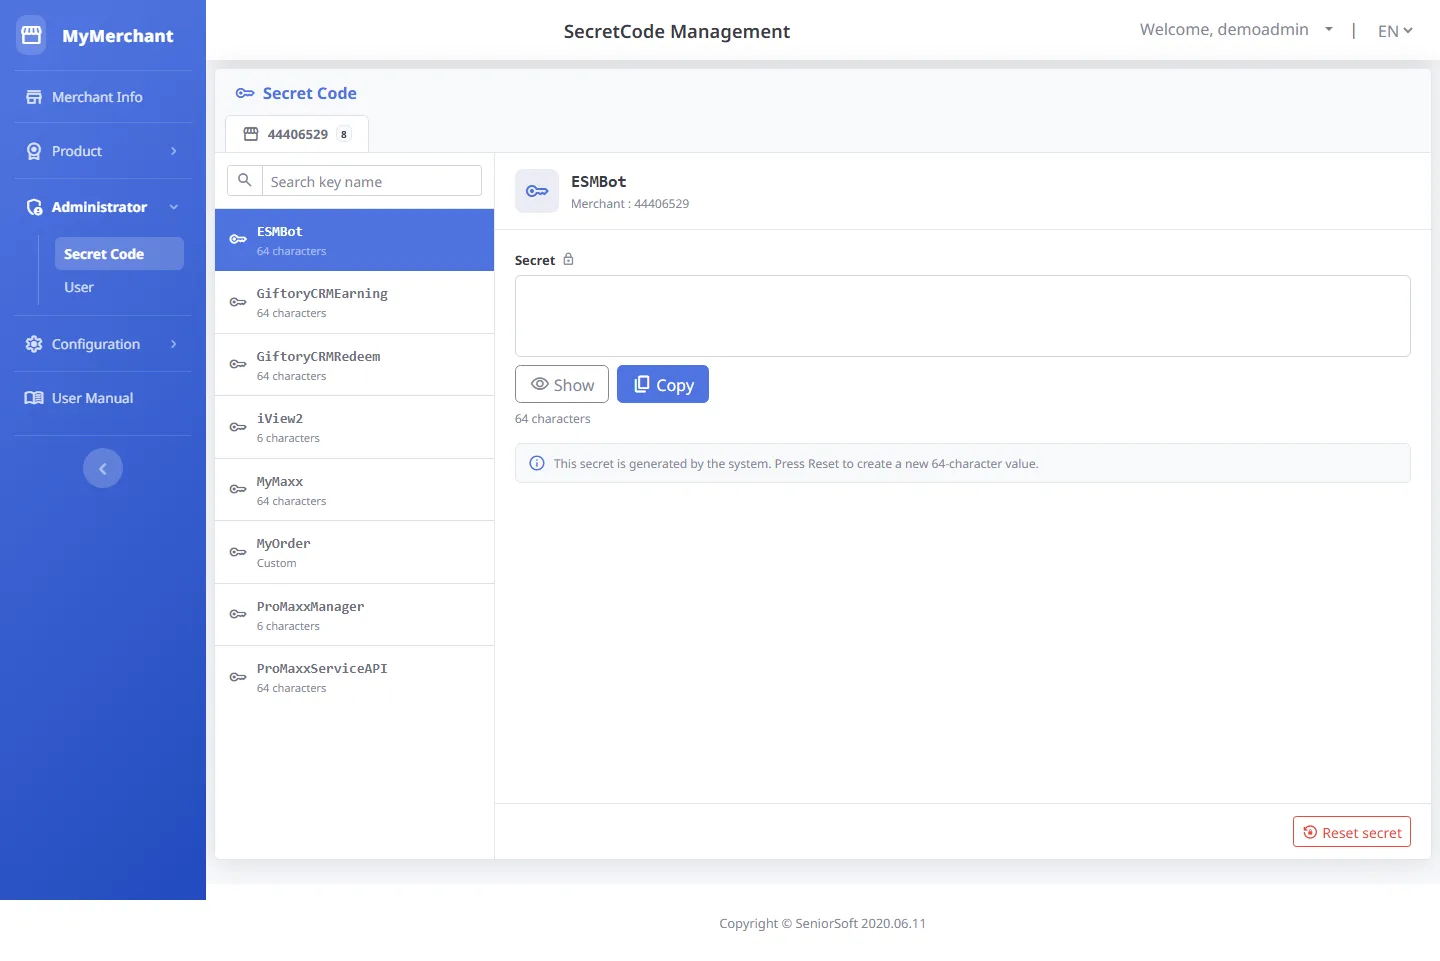The width and height of the screenshot is (1440, 961).
Task: Click the '64 characters' text below Show button
Action: click(x=552, y=419)
